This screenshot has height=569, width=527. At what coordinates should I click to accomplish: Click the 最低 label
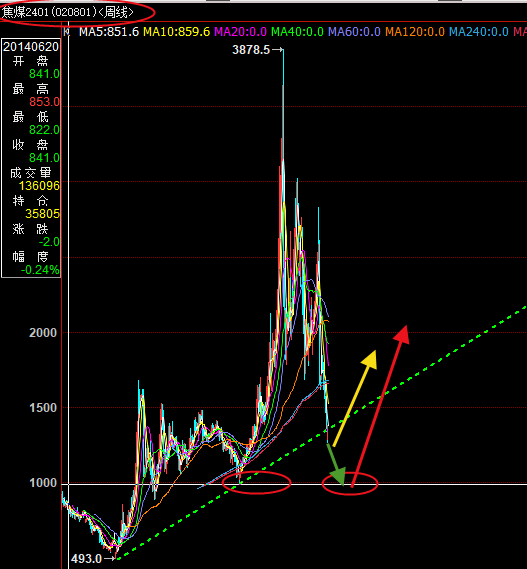coord(31,116)
